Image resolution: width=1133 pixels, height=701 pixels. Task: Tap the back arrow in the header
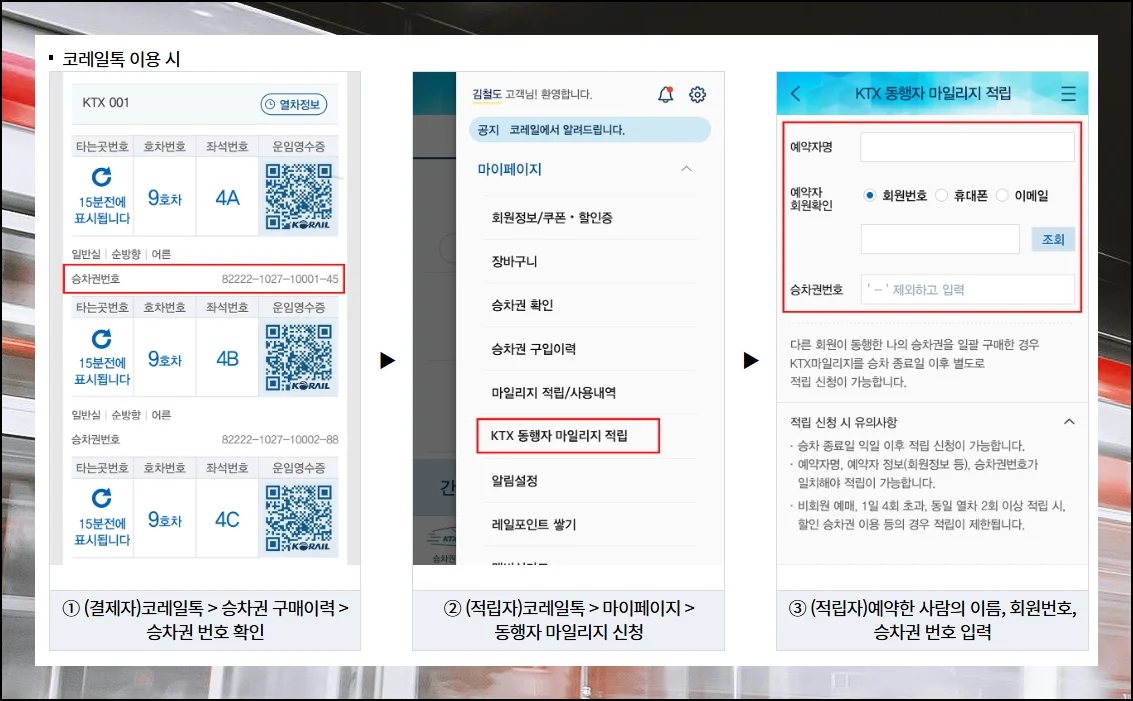tap(796, 94)
